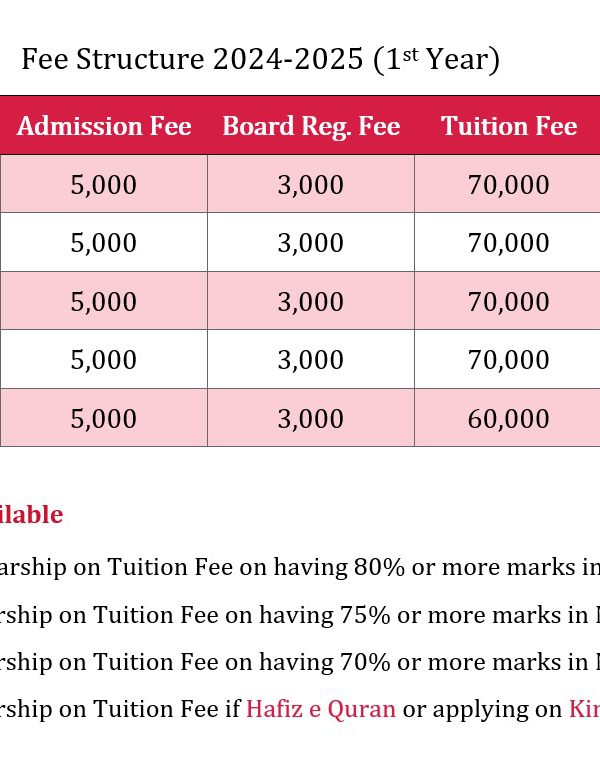Select the Admission Fee column header

pyautogui.click(x=104, y=126)
